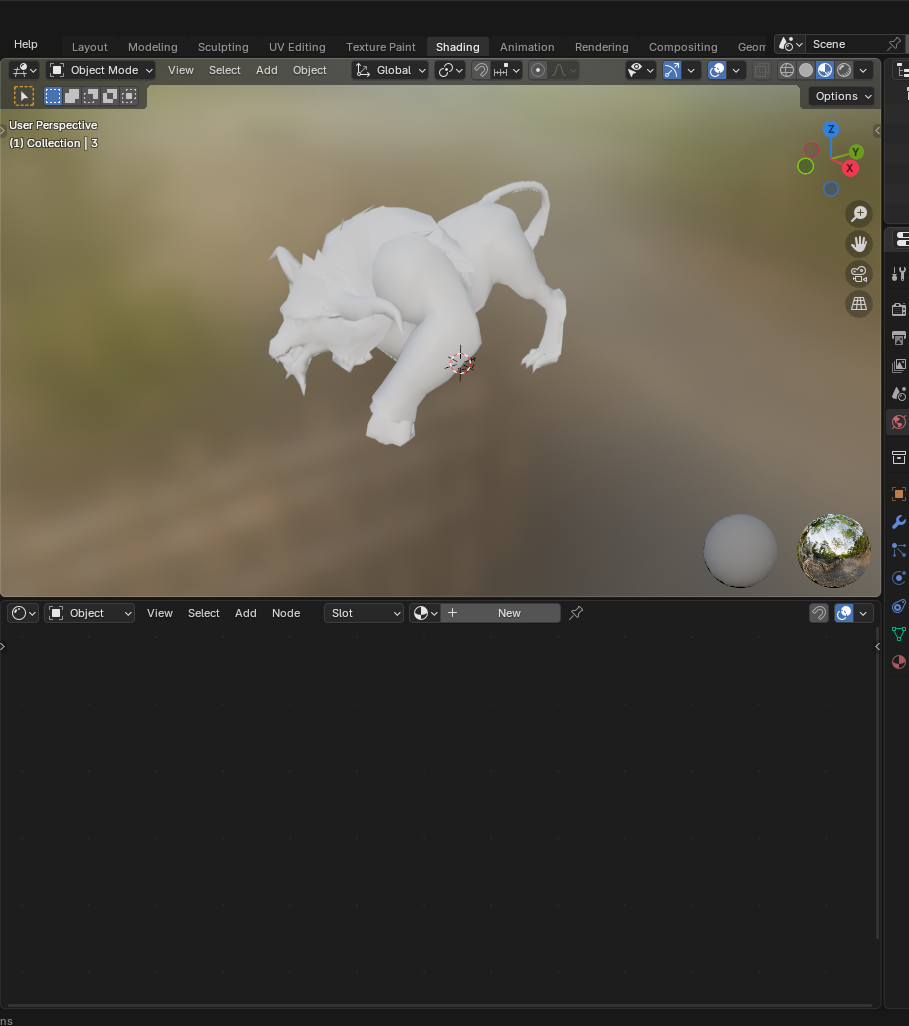Open the material Slot dropdown
This screenshot has width=909, height=1026.
pyautogui.click(x=363, y=613)
